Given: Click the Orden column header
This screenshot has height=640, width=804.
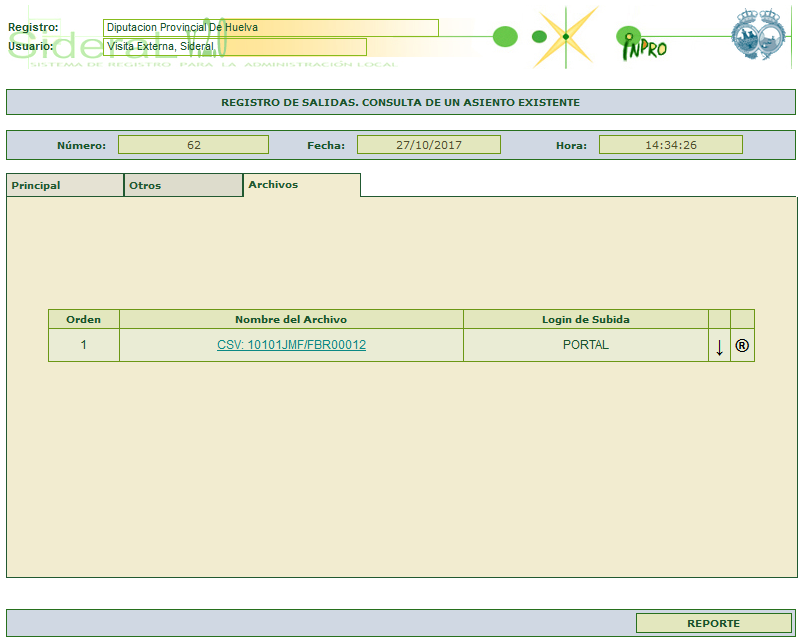Looking at the screenshot, I should [x=84, y=319].
